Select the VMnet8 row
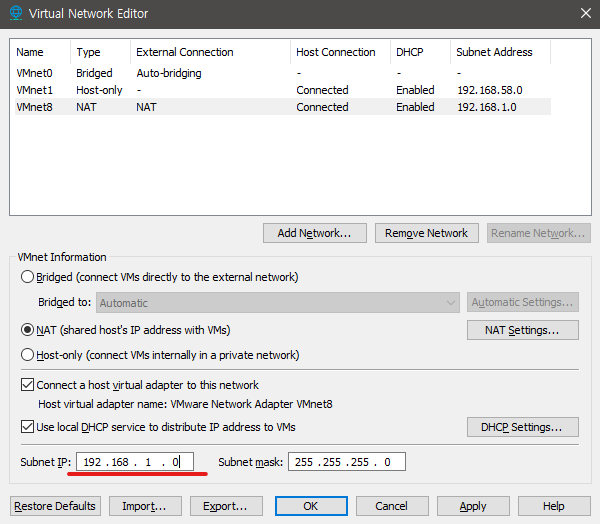This screenshot has width=600, height=524. pos(283,107)
